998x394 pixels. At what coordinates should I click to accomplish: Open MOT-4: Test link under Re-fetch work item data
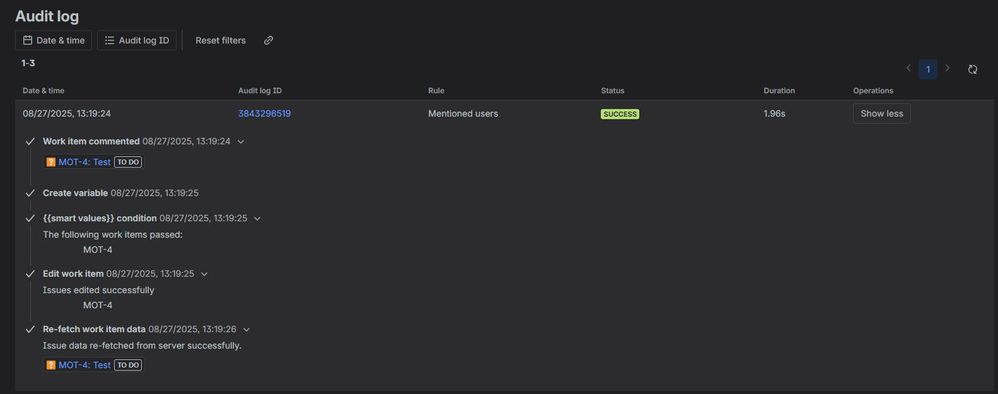[x=85, y=365]
